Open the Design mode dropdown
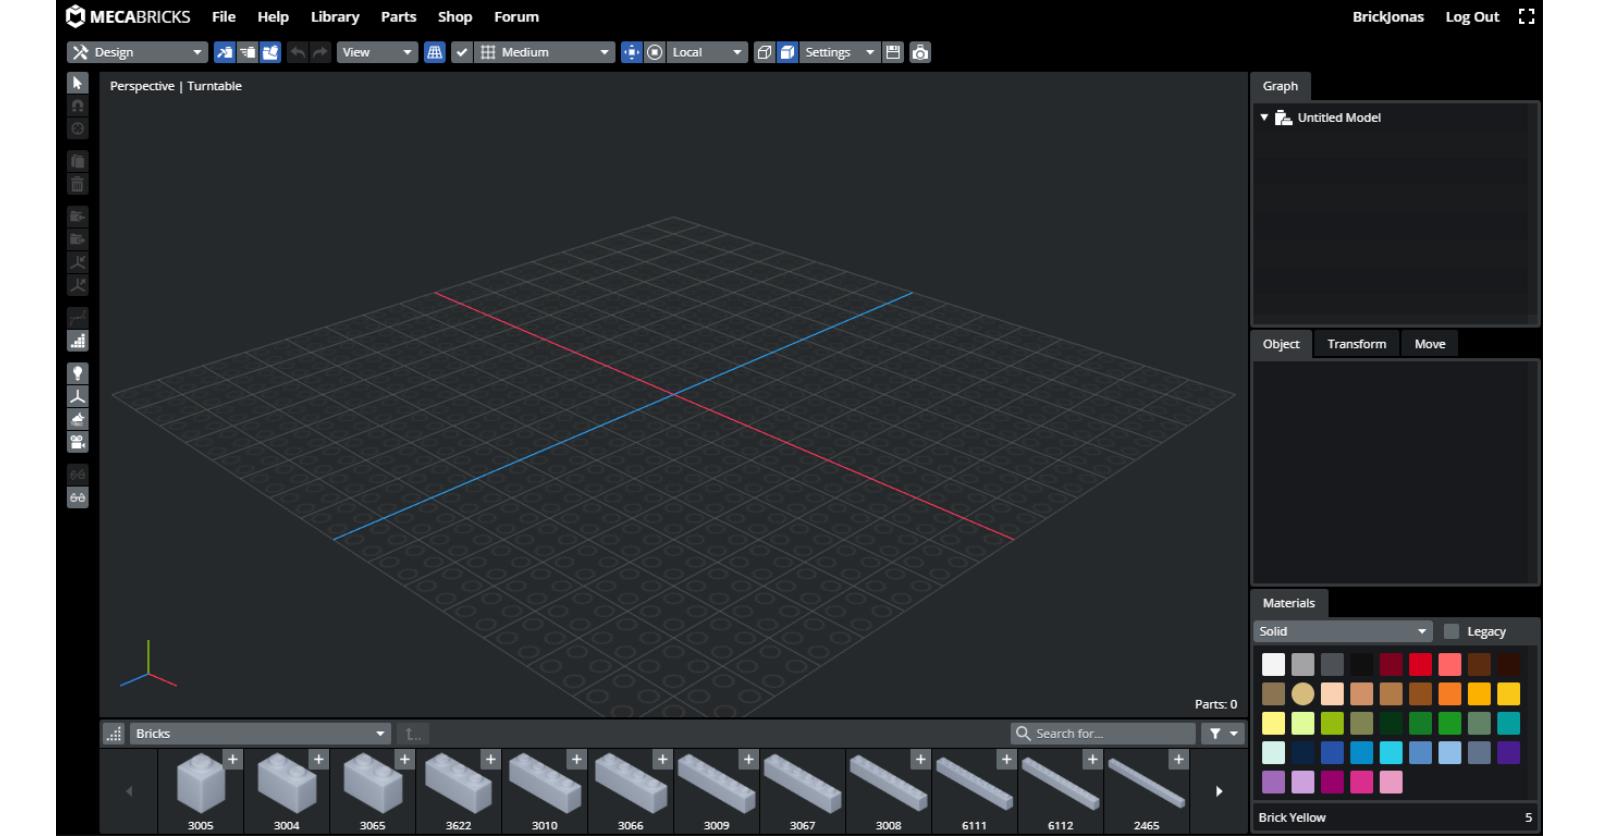This screenshot has height=836, width=1600. [137, 52]
